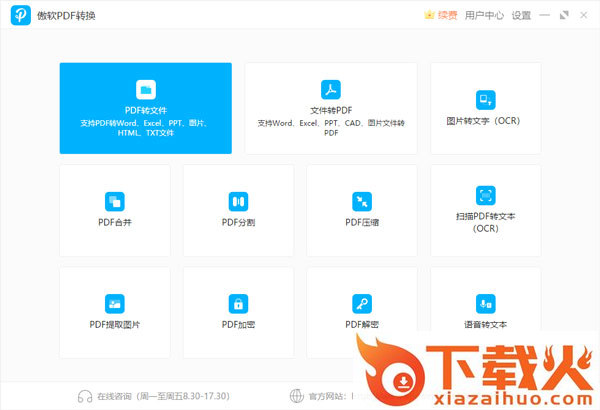Select the 文件转PDF label

pyautogui.click(x=331, y=110)
